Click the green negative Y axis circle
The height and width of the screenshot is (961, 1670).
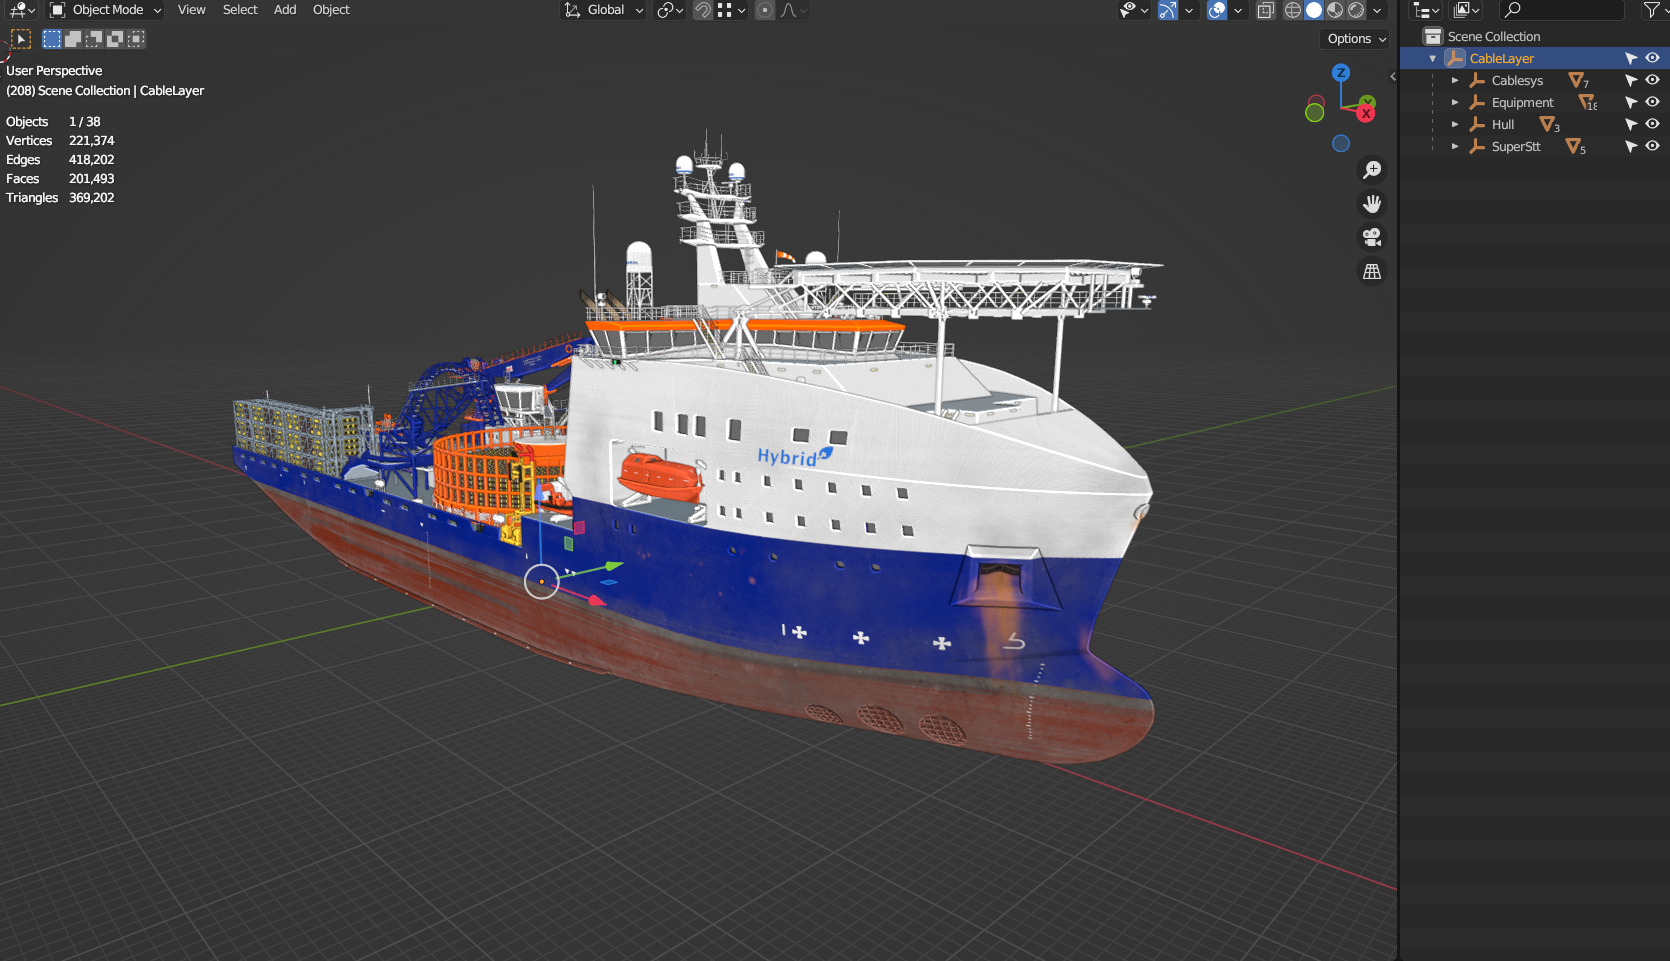(1315, 113)
